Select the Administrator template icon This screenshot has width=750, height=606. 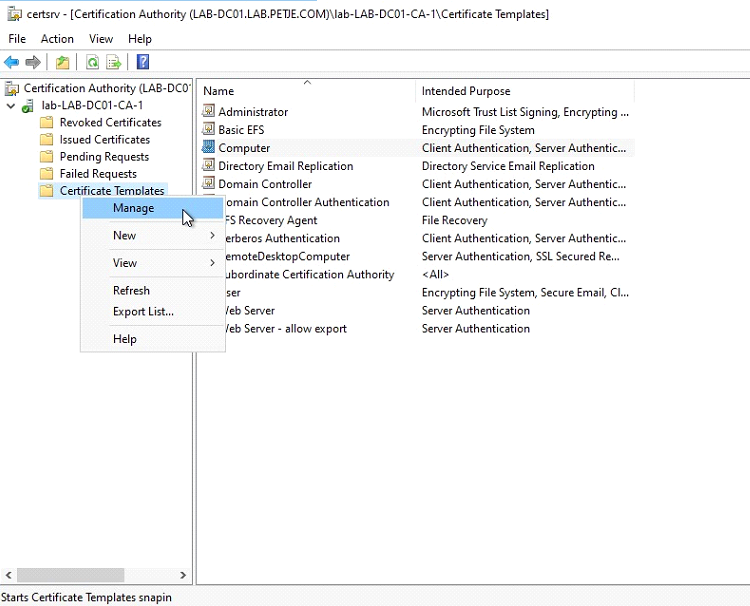click(x=209, y=112)
